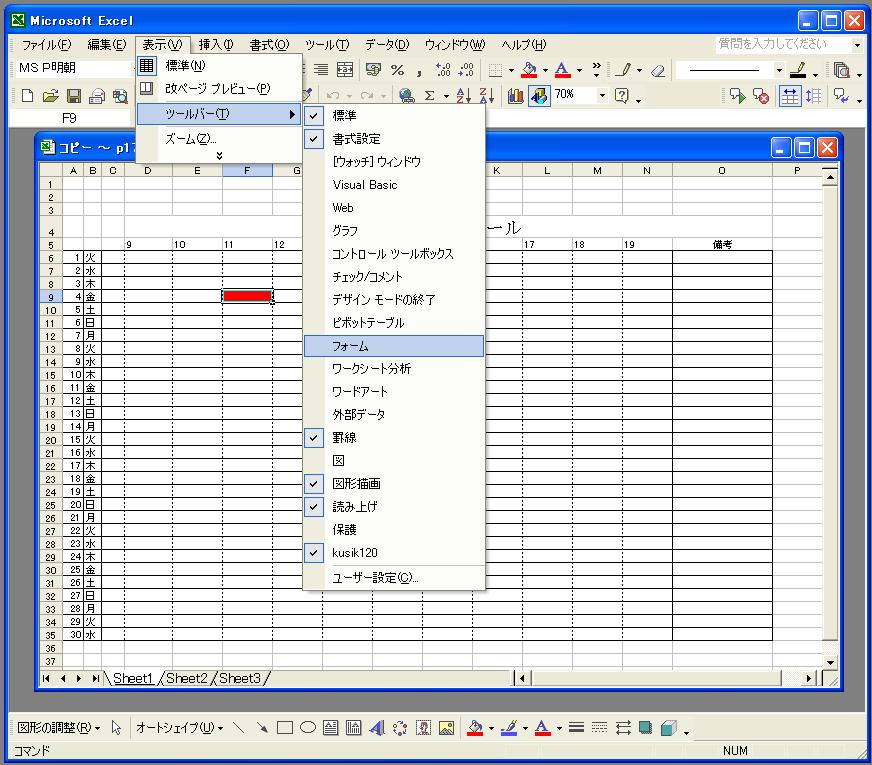Viewport: 872px width, 765px height.
Task: Open the Font Color dropdown arrow in formatting toolbar
Action: click(579, 71)
